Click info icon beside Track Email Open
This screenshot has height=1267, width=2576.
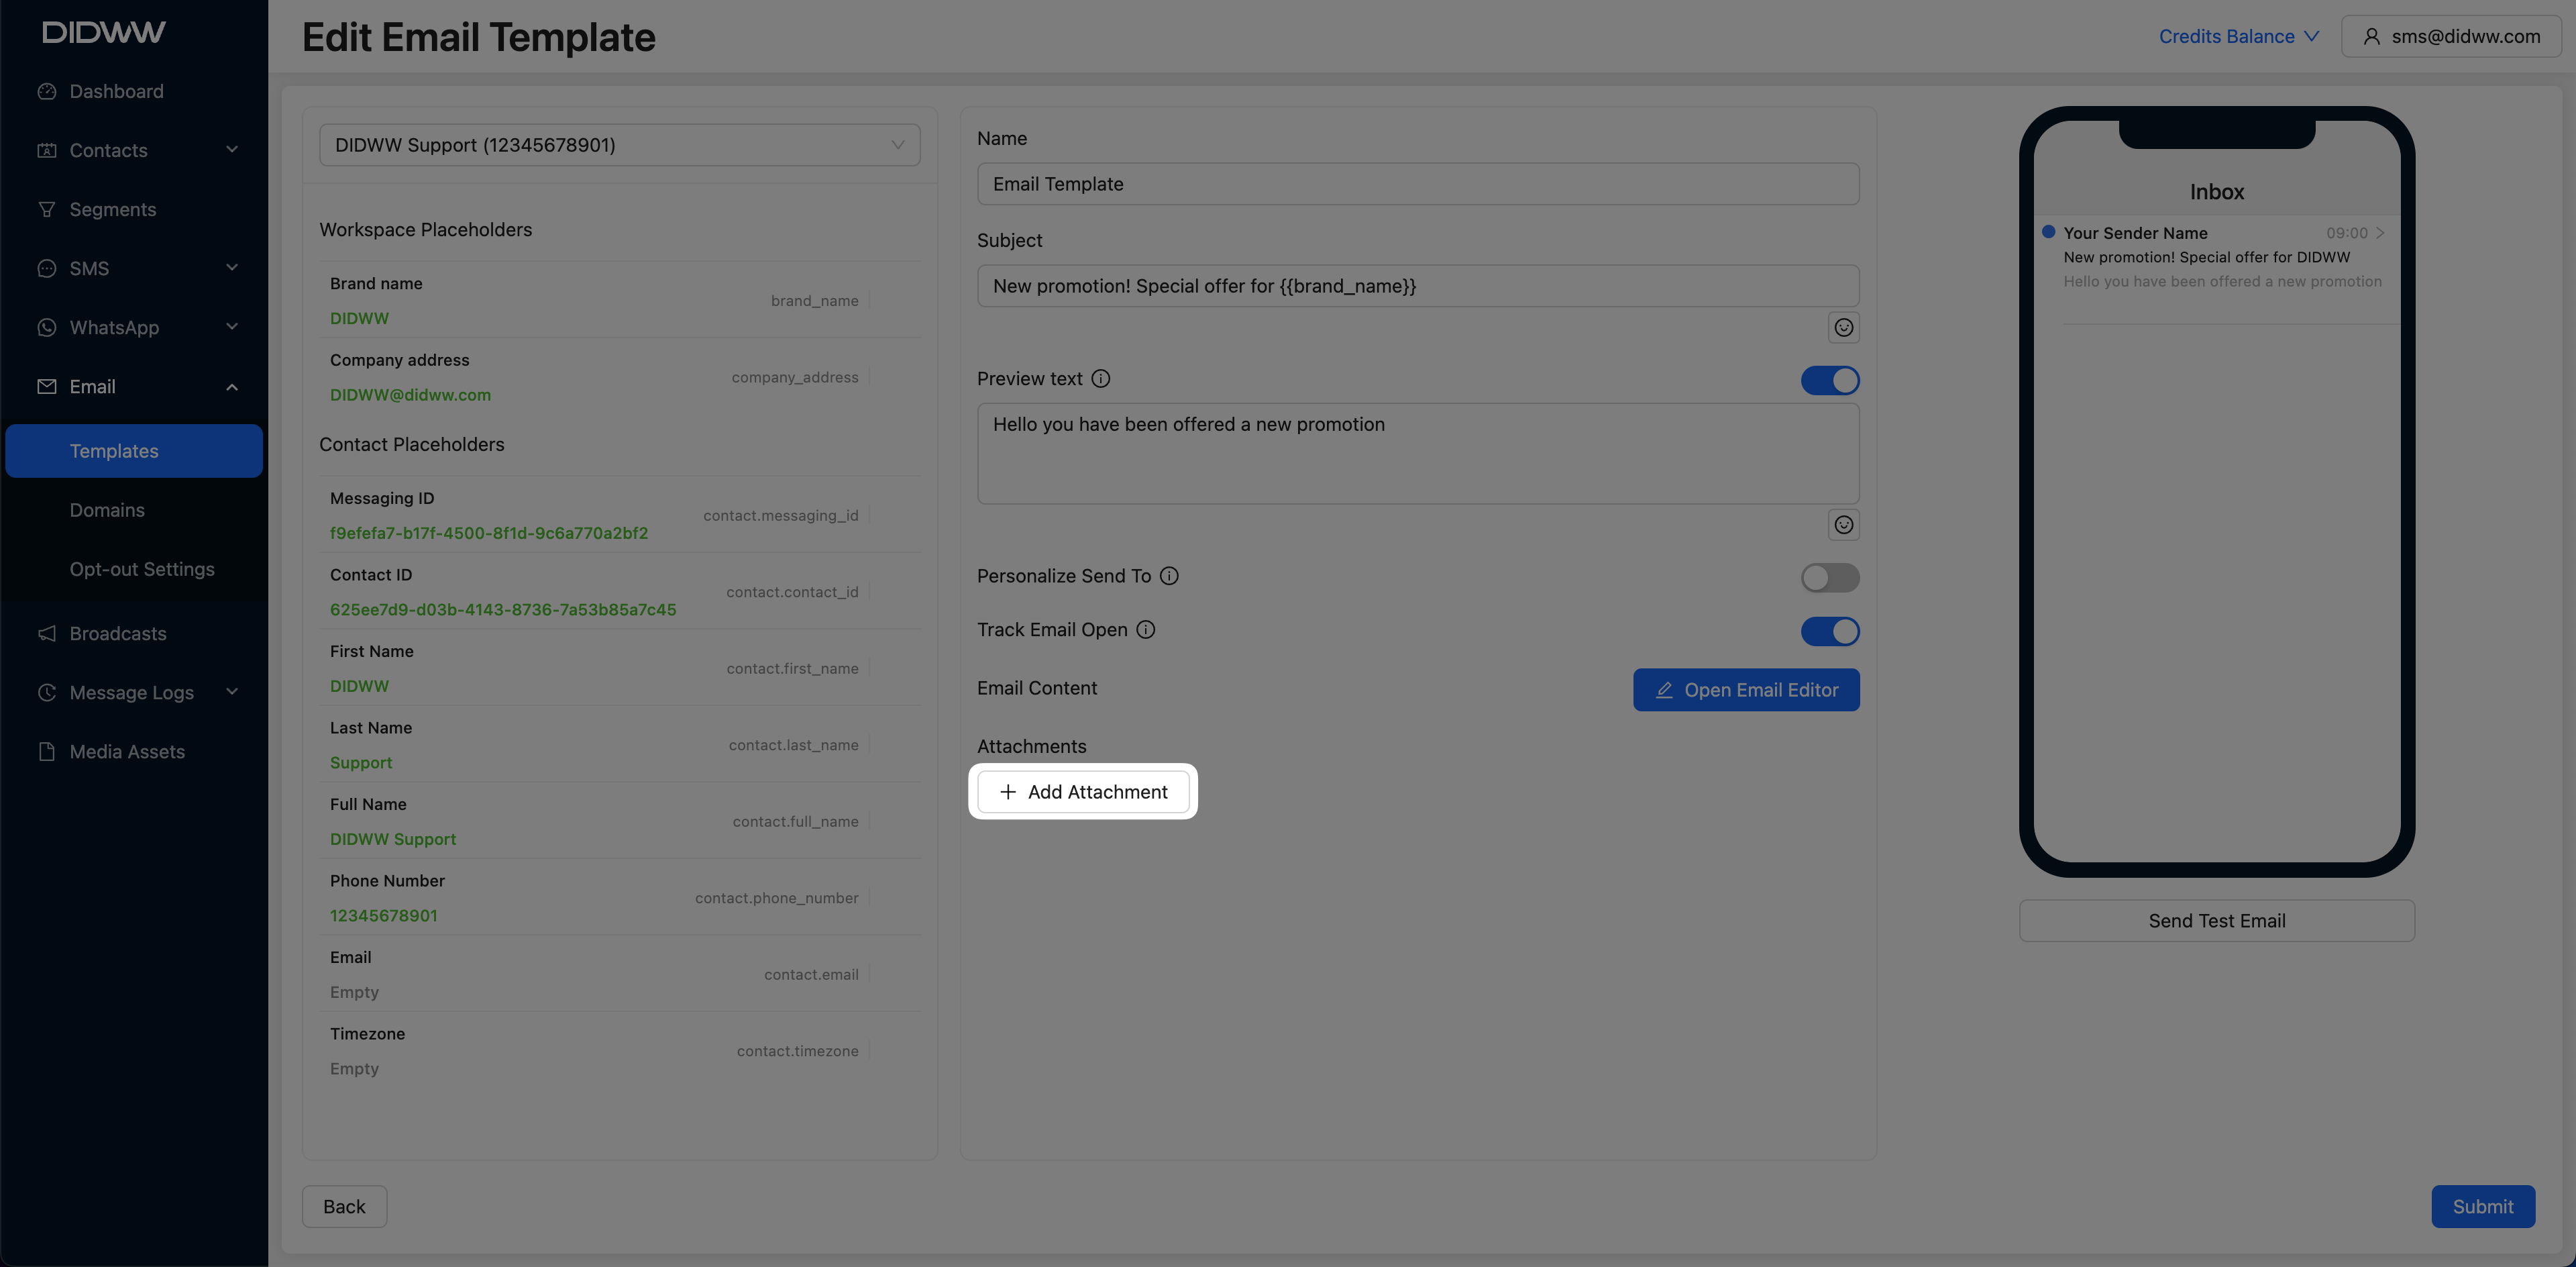click(1145, 630)
